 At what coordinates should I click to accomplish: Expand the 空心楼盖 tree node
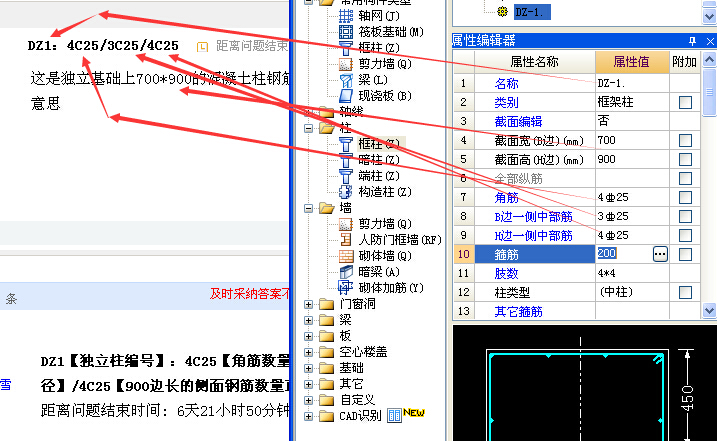point(309,353)
